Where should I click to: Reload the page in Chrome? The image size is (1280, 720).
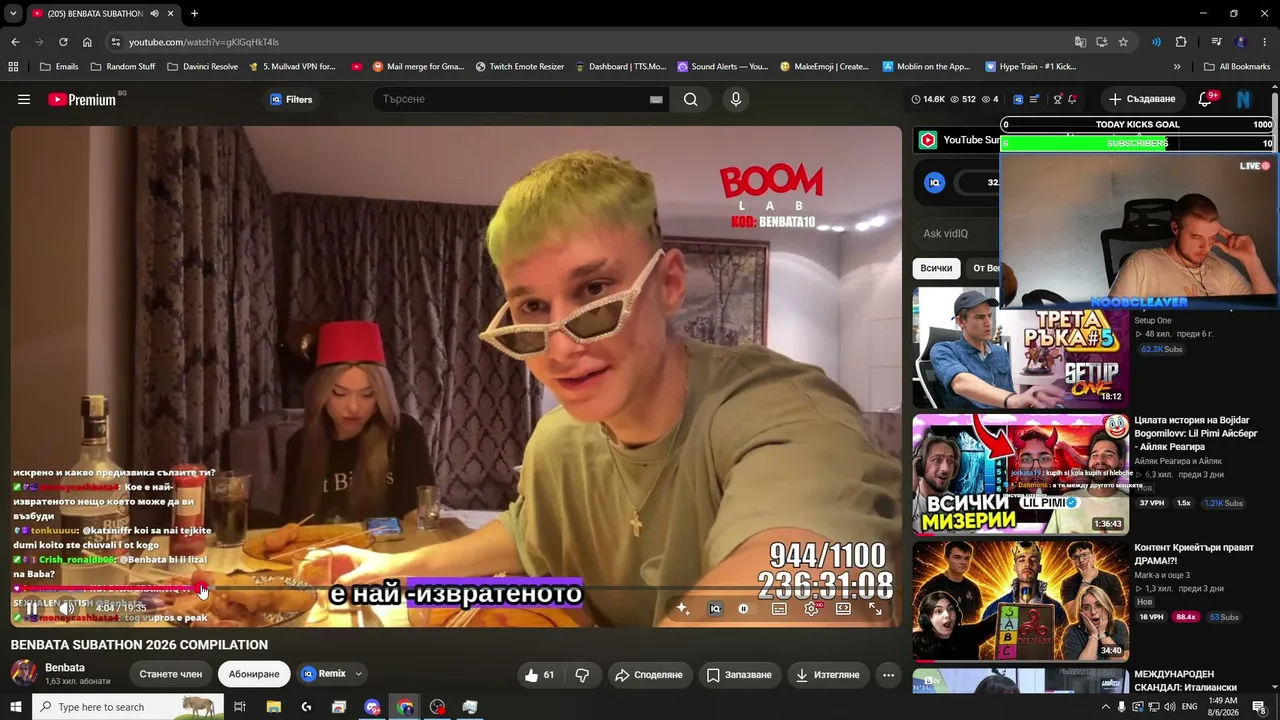pos(63,42)
